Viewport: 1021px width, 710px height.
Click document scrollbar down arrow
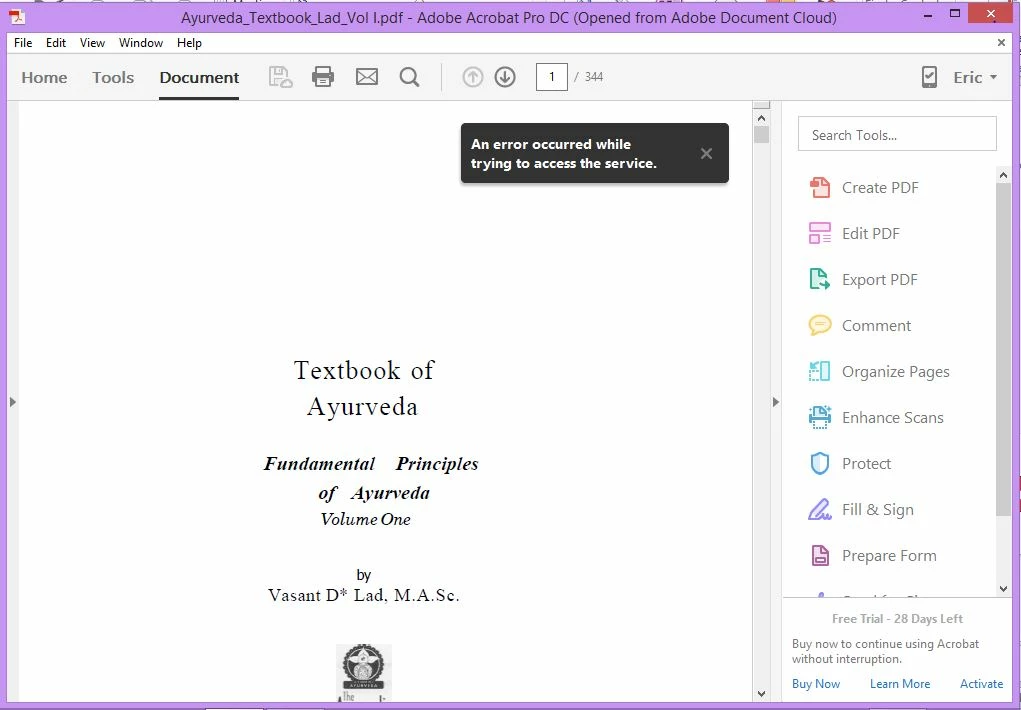761,694
